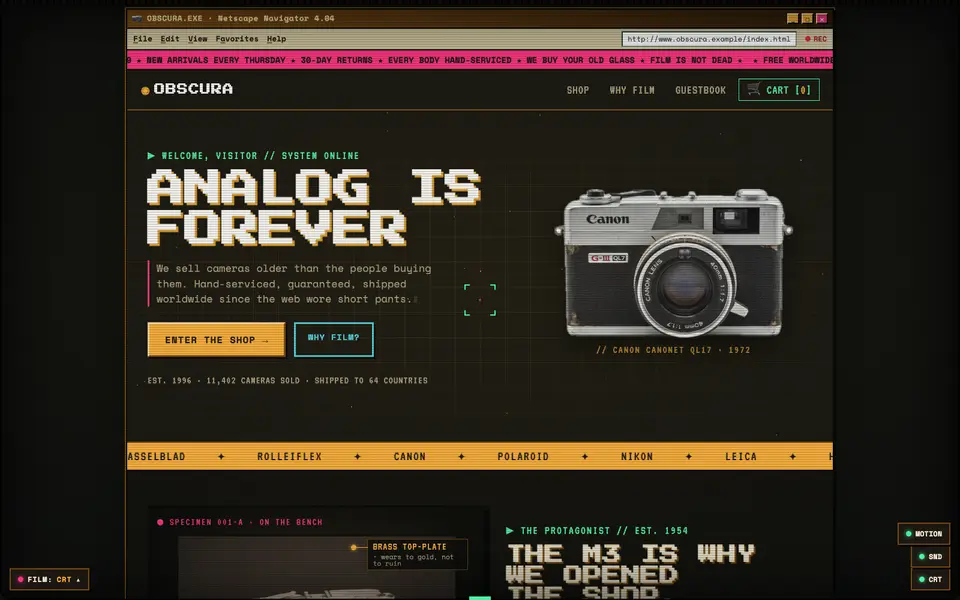Click the URL address field
Screen dimensions: 960x600
tap(709, 39)
